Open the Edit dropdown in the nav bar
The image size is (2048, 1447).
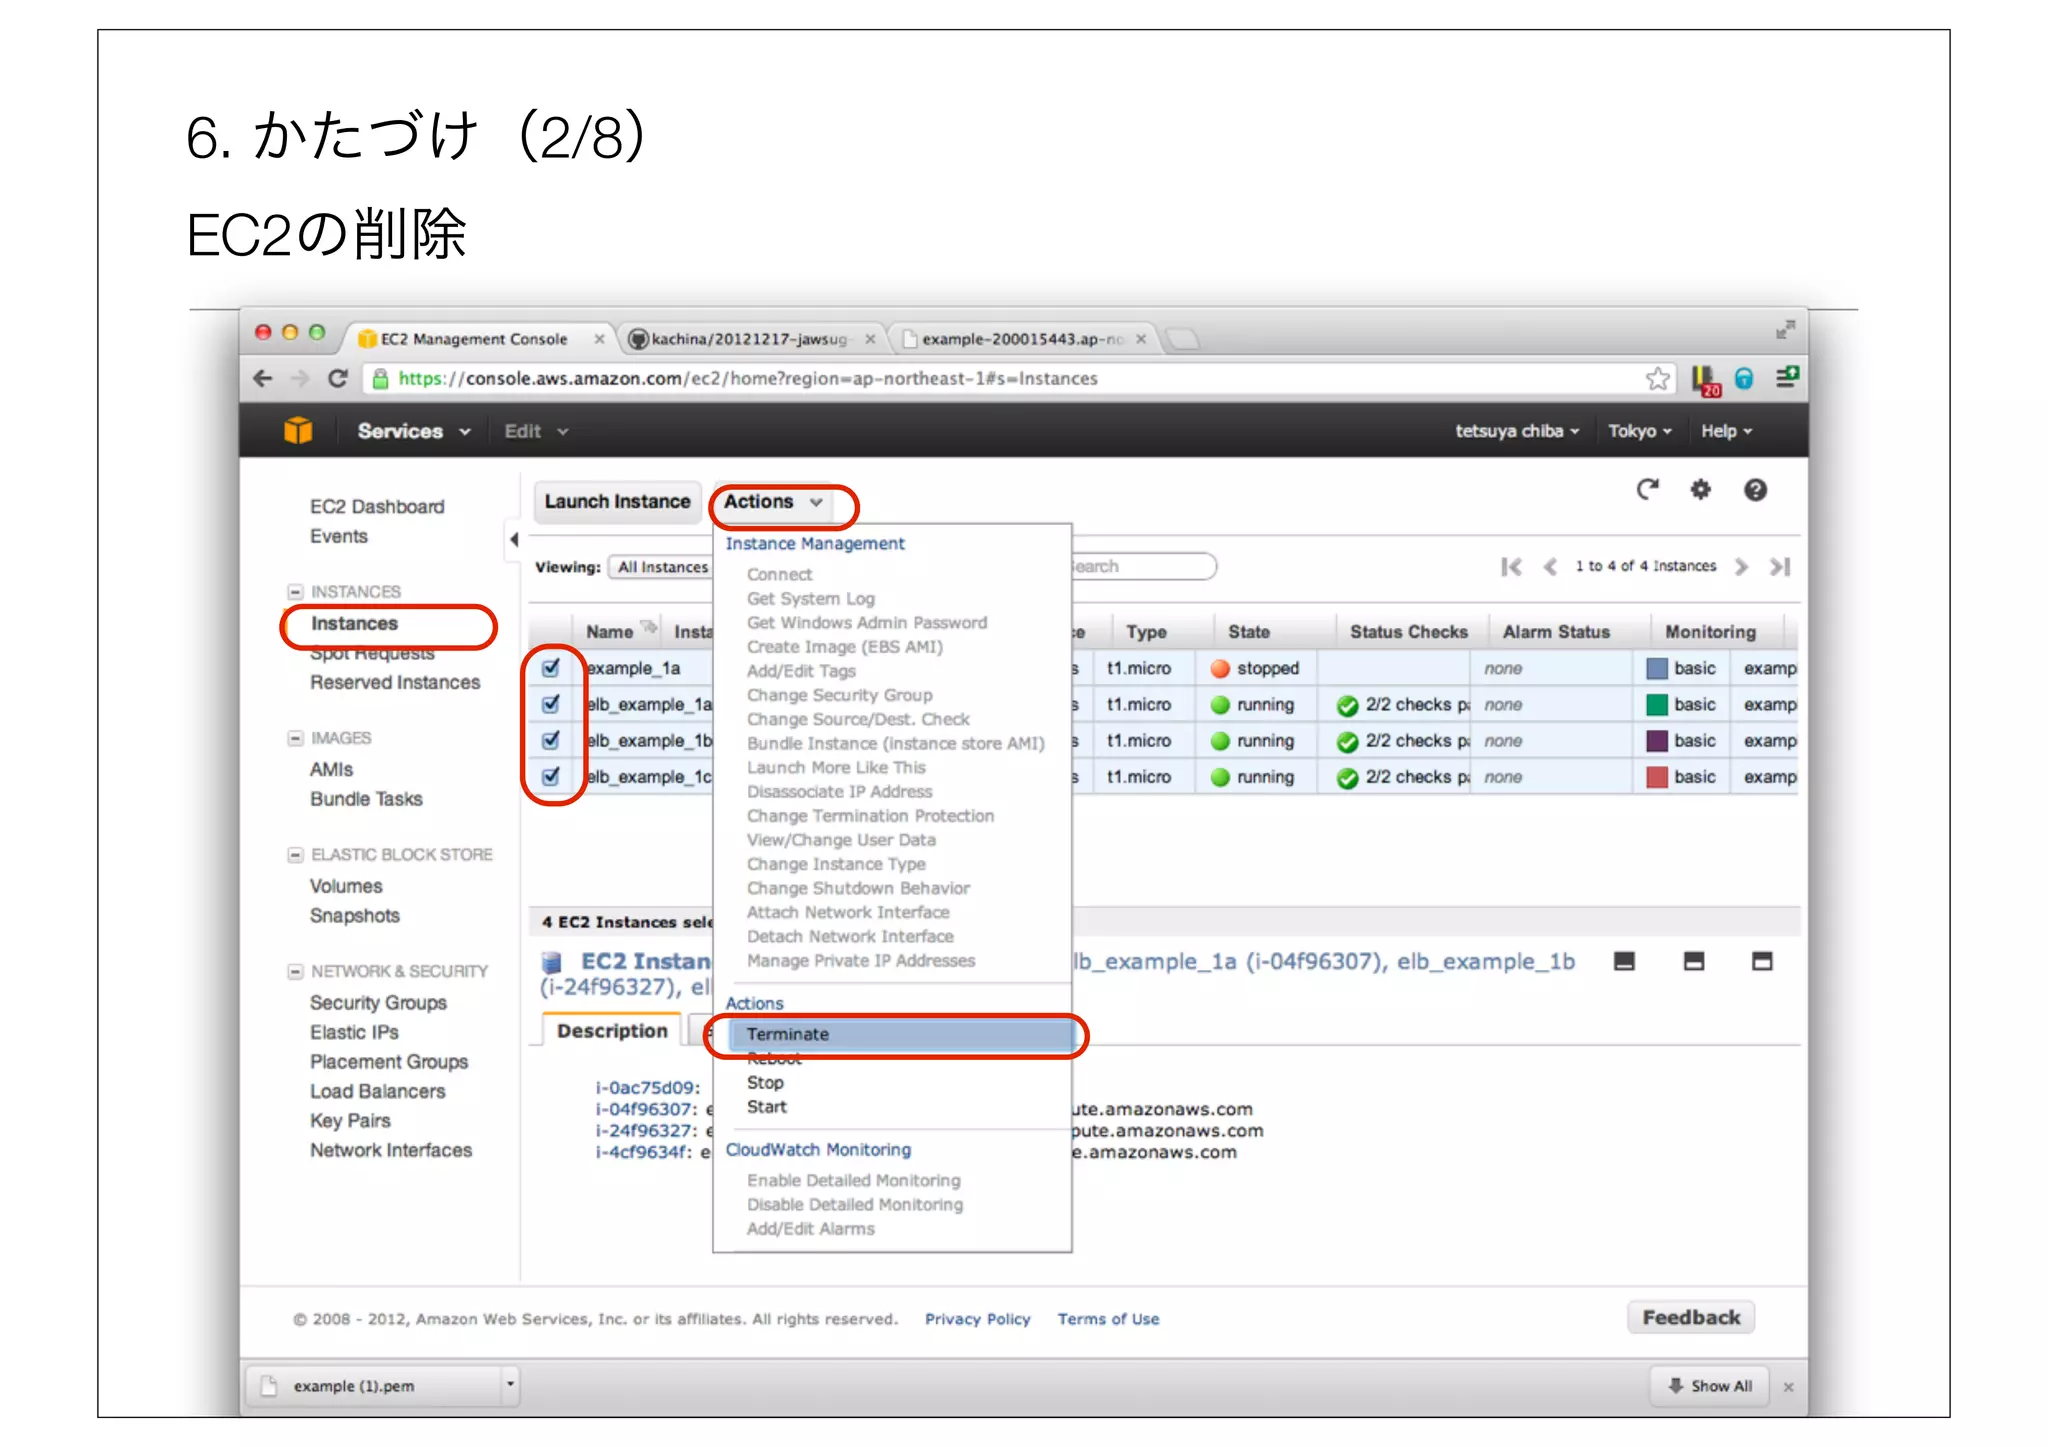[x=536, y=431]
